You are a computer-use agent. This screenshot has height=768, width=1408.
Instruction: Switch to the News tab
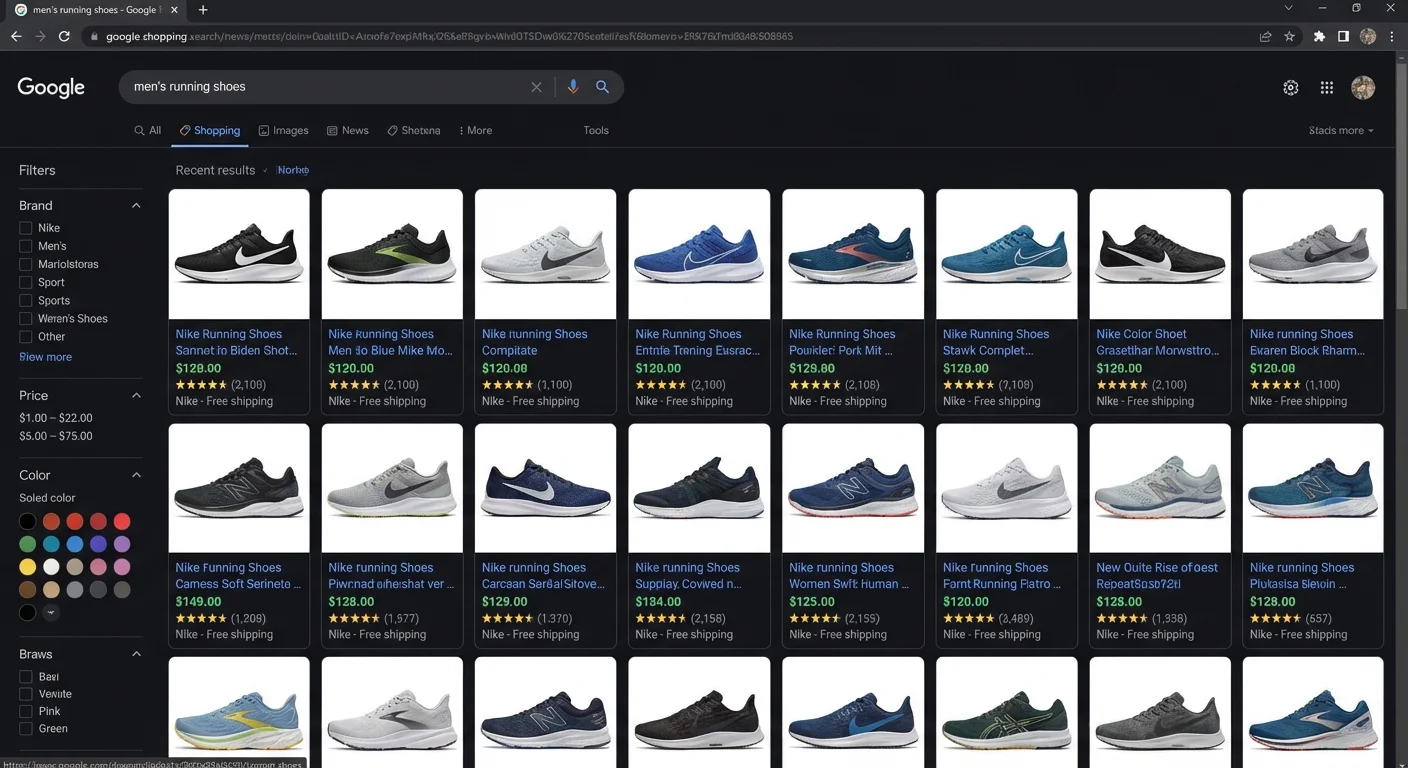point(348,131)
